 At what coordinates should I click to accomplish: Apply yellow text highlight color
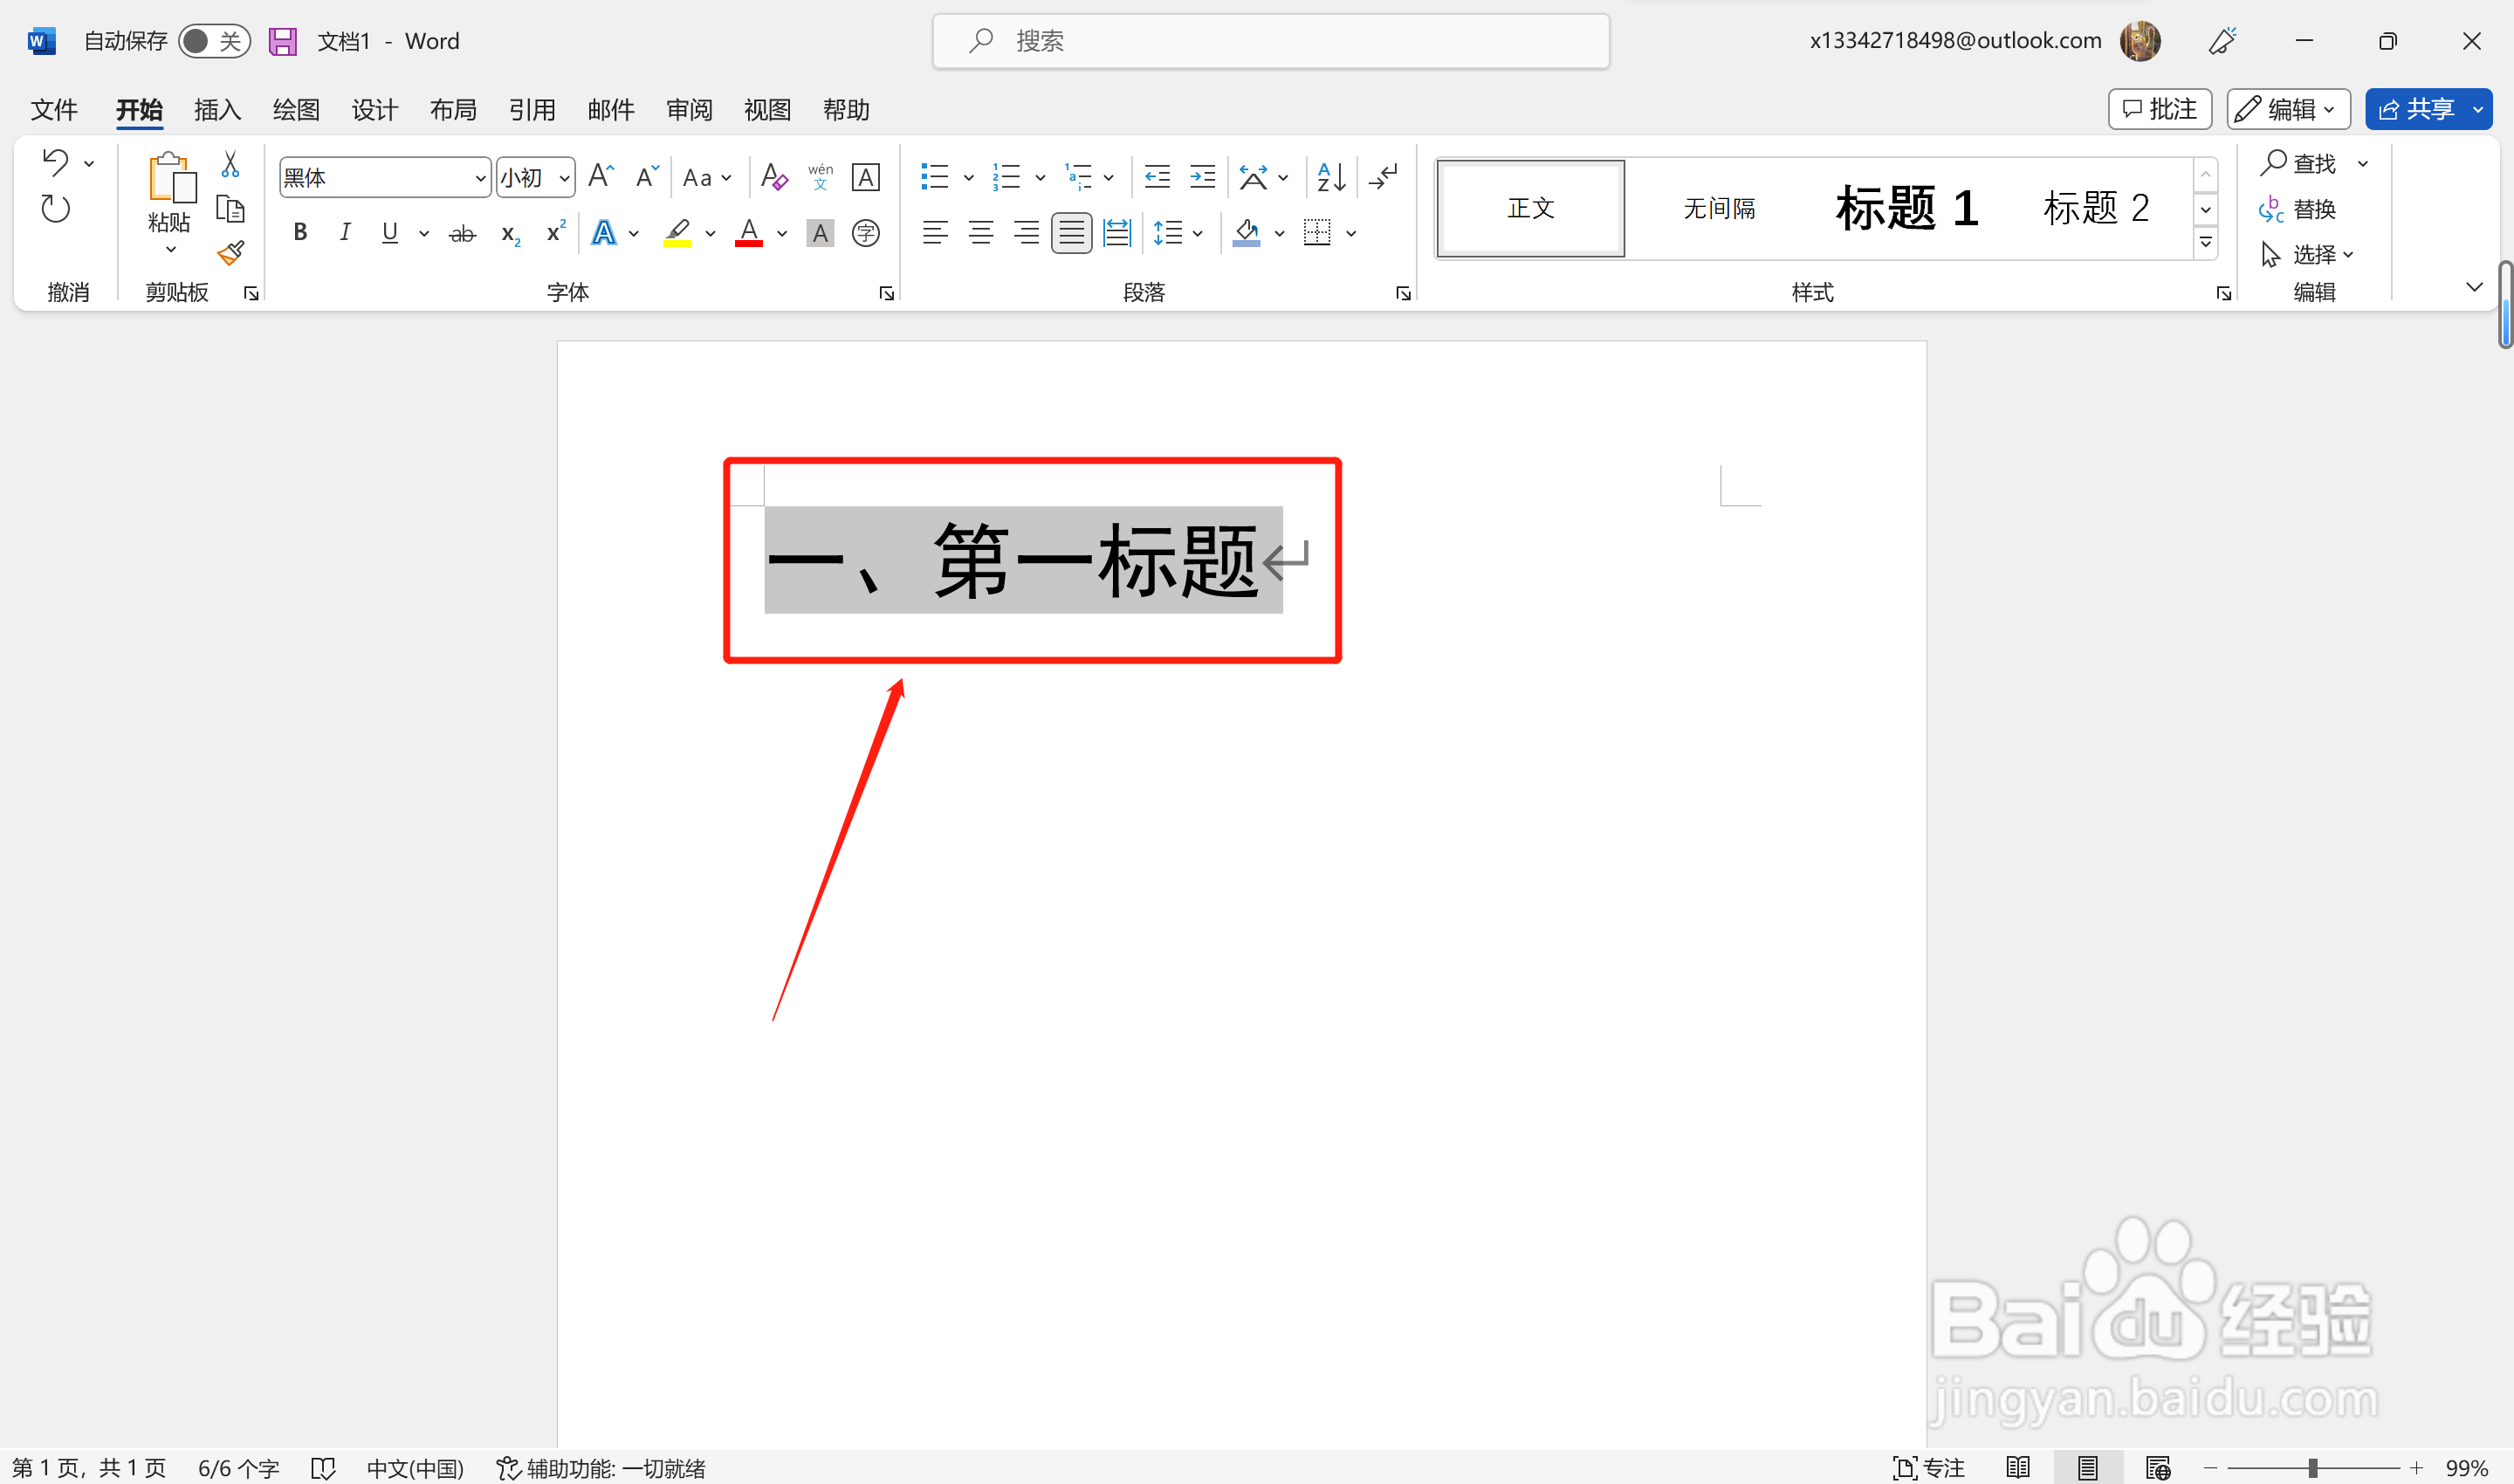point(677,233)
